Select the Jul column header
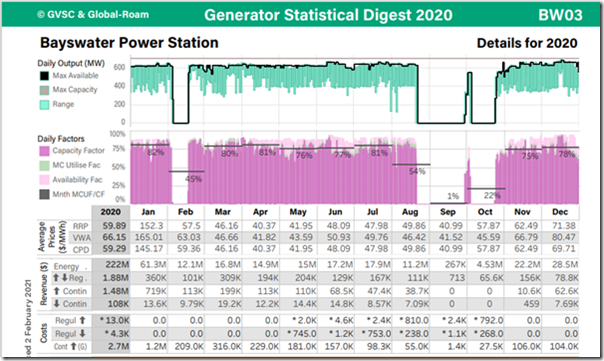This screenshot has height=361, width=604. (372, 212)
